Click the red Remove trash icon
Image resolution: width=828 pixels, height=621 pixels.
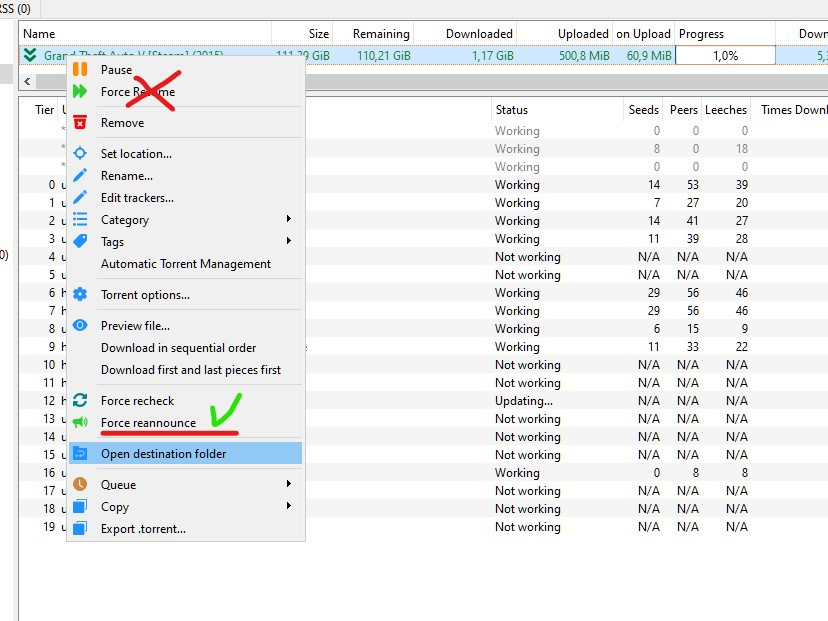pyautogui.click(x=80, y=123)
